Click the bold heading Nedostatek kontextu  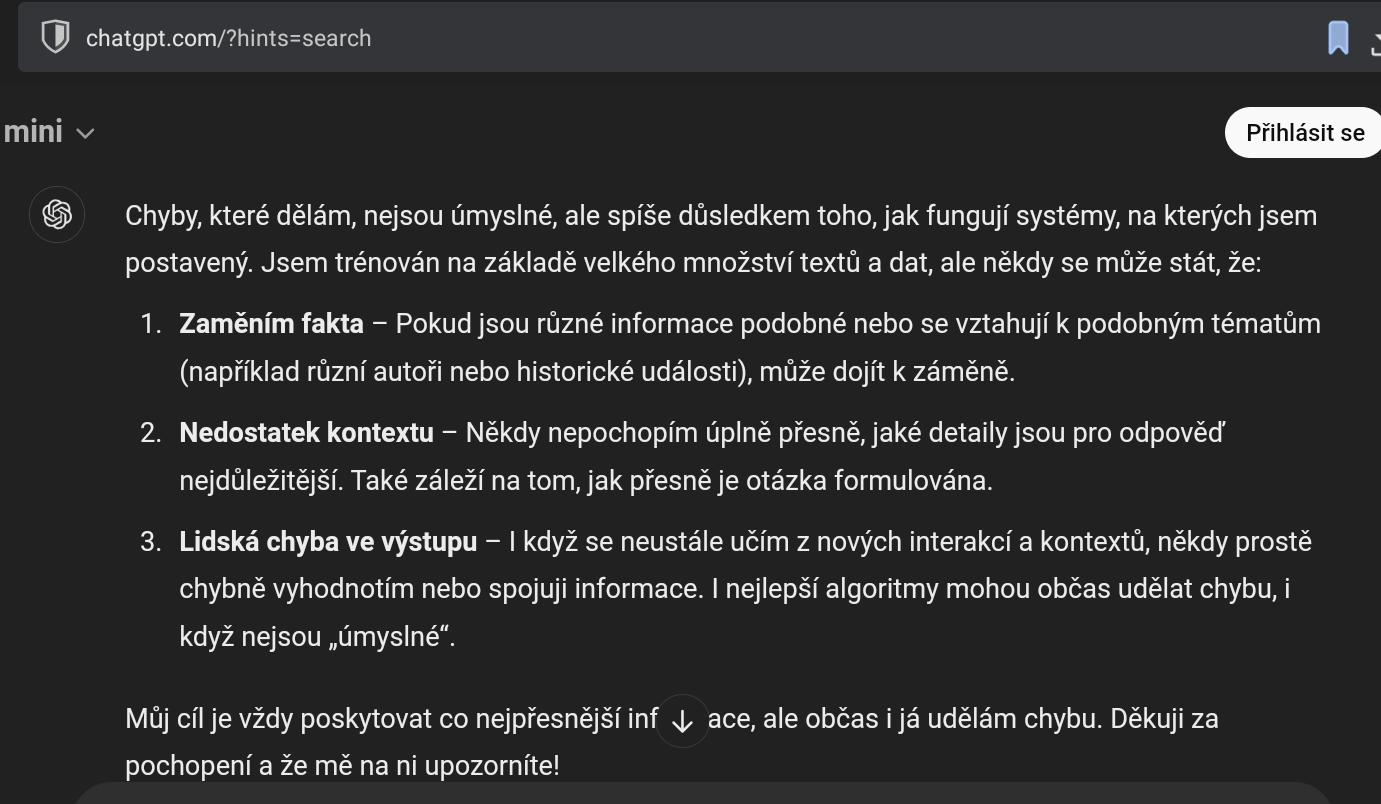pos(306,433)
